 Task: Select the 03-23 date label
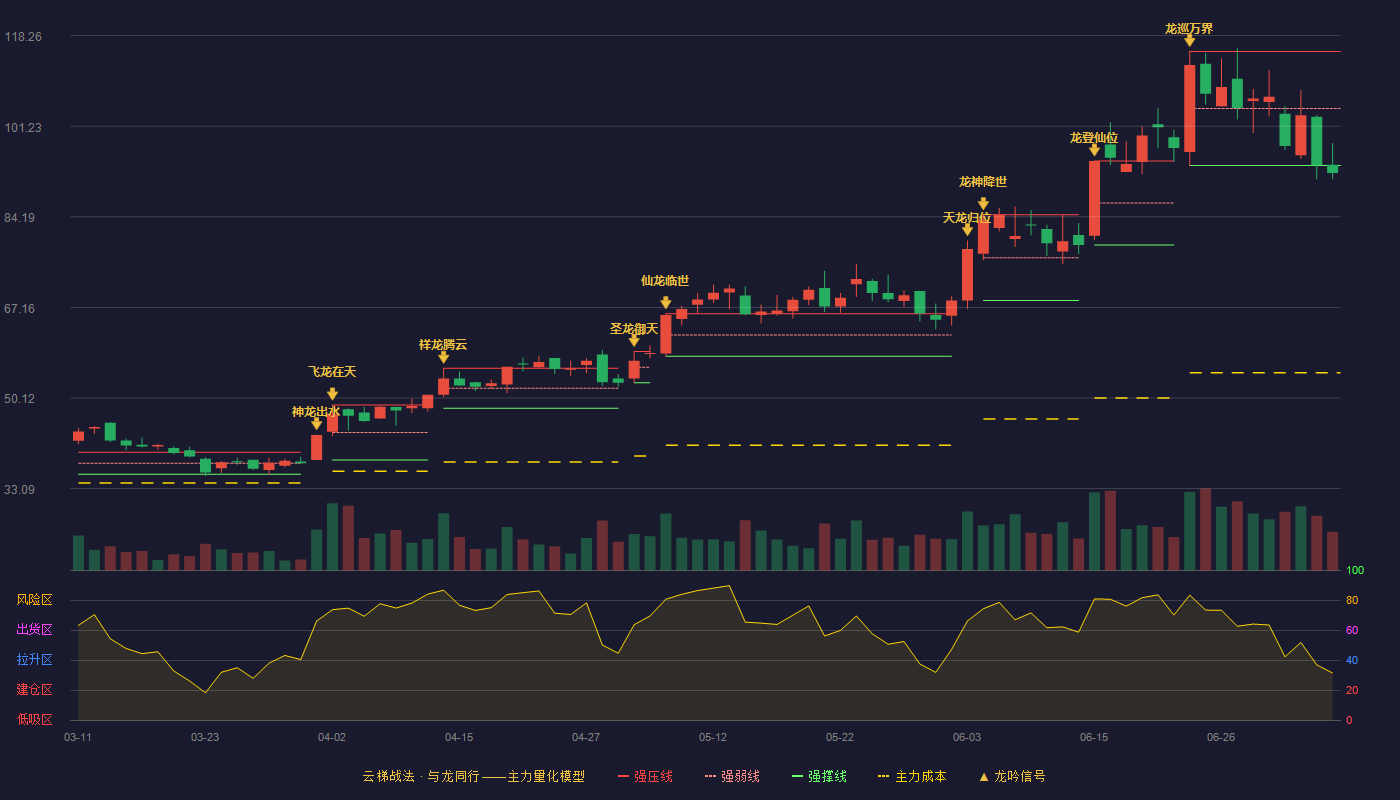pyautogui.click(x=205, y=737)
